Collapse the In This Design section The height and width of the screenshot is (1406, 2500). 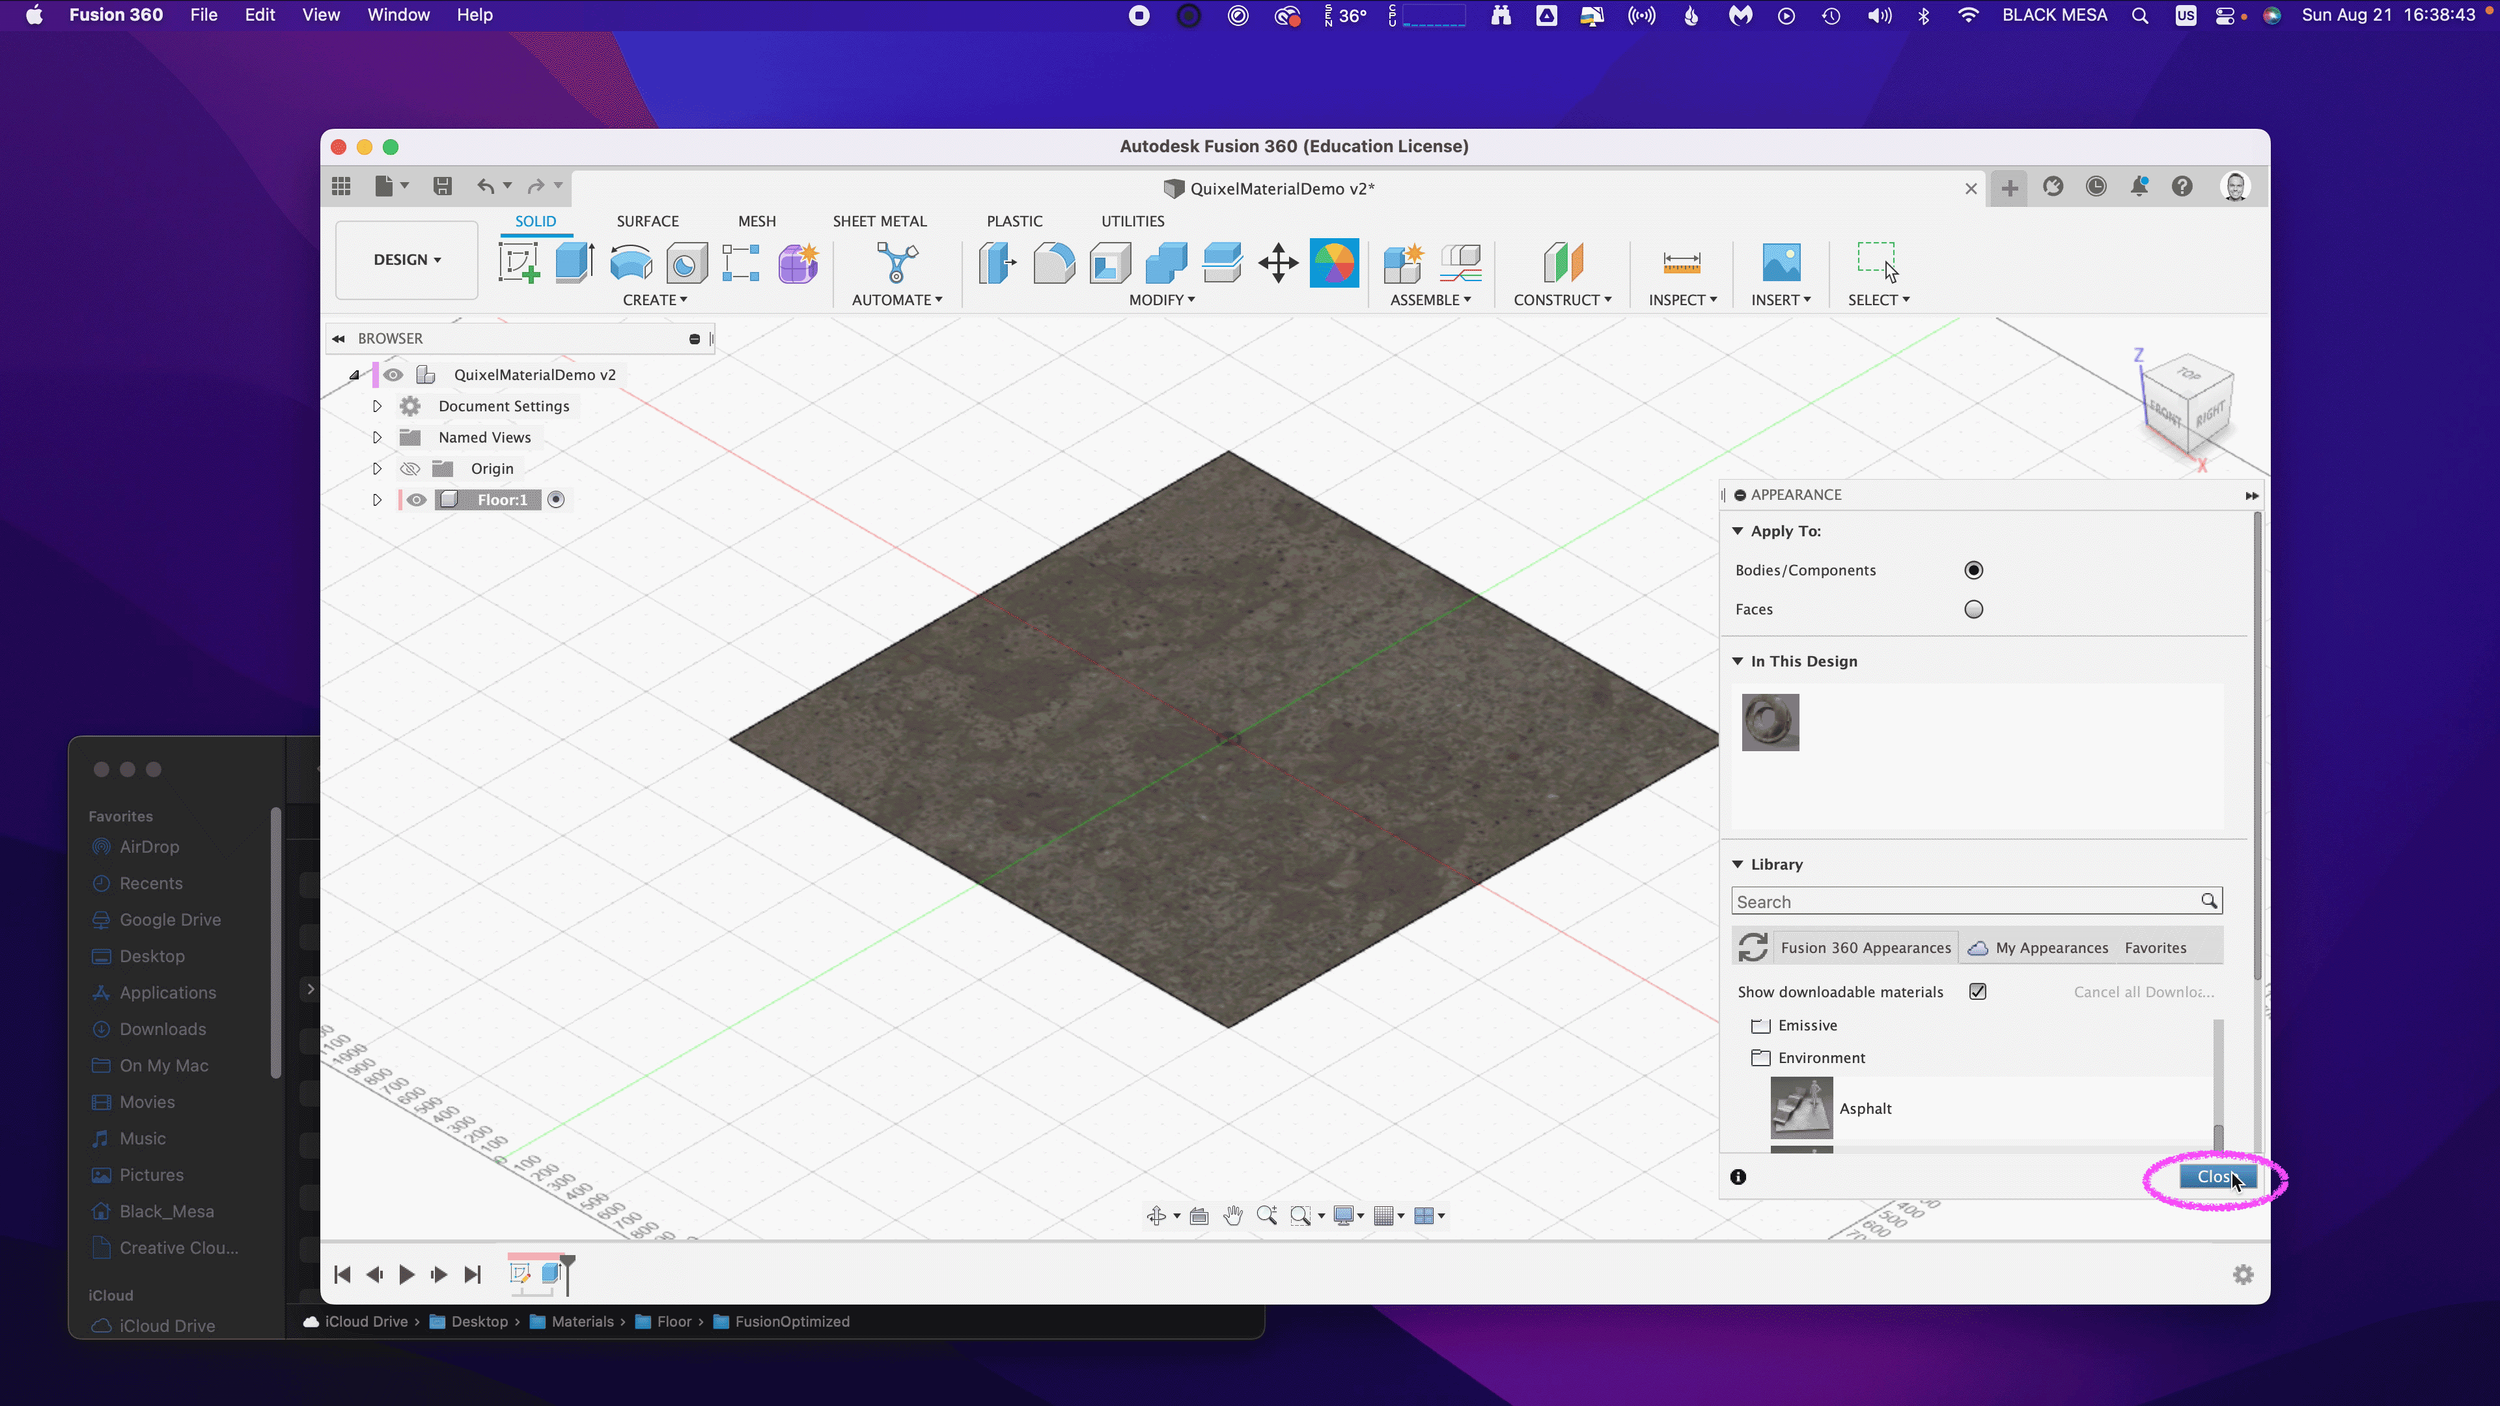1738,661
